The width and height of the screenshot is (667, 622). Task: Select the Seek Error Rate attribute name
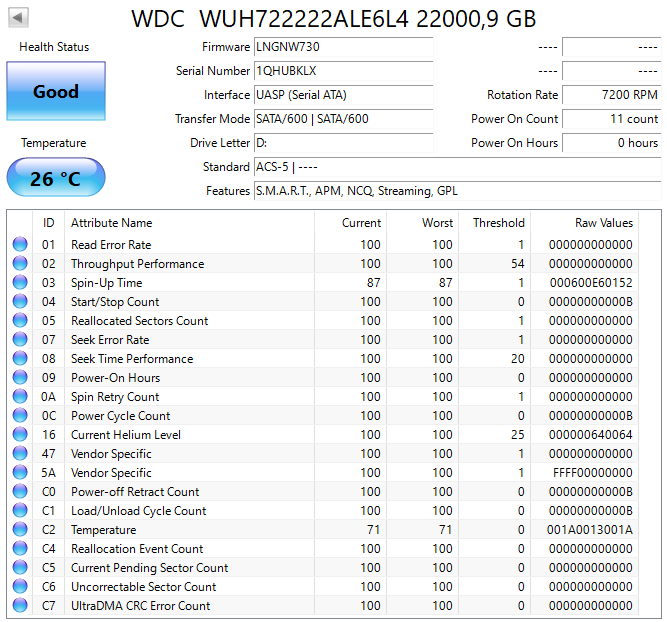[x=110, y=340]
